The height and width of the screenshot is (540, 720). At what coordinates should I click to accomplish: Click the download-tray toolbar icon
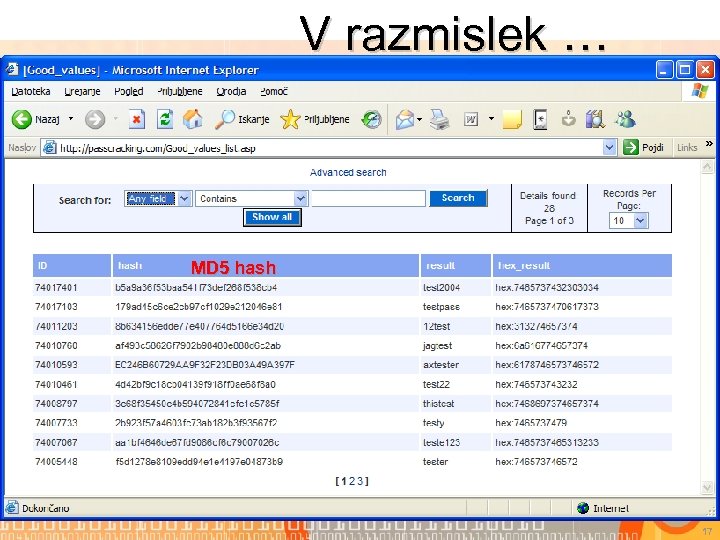point(568,119)
